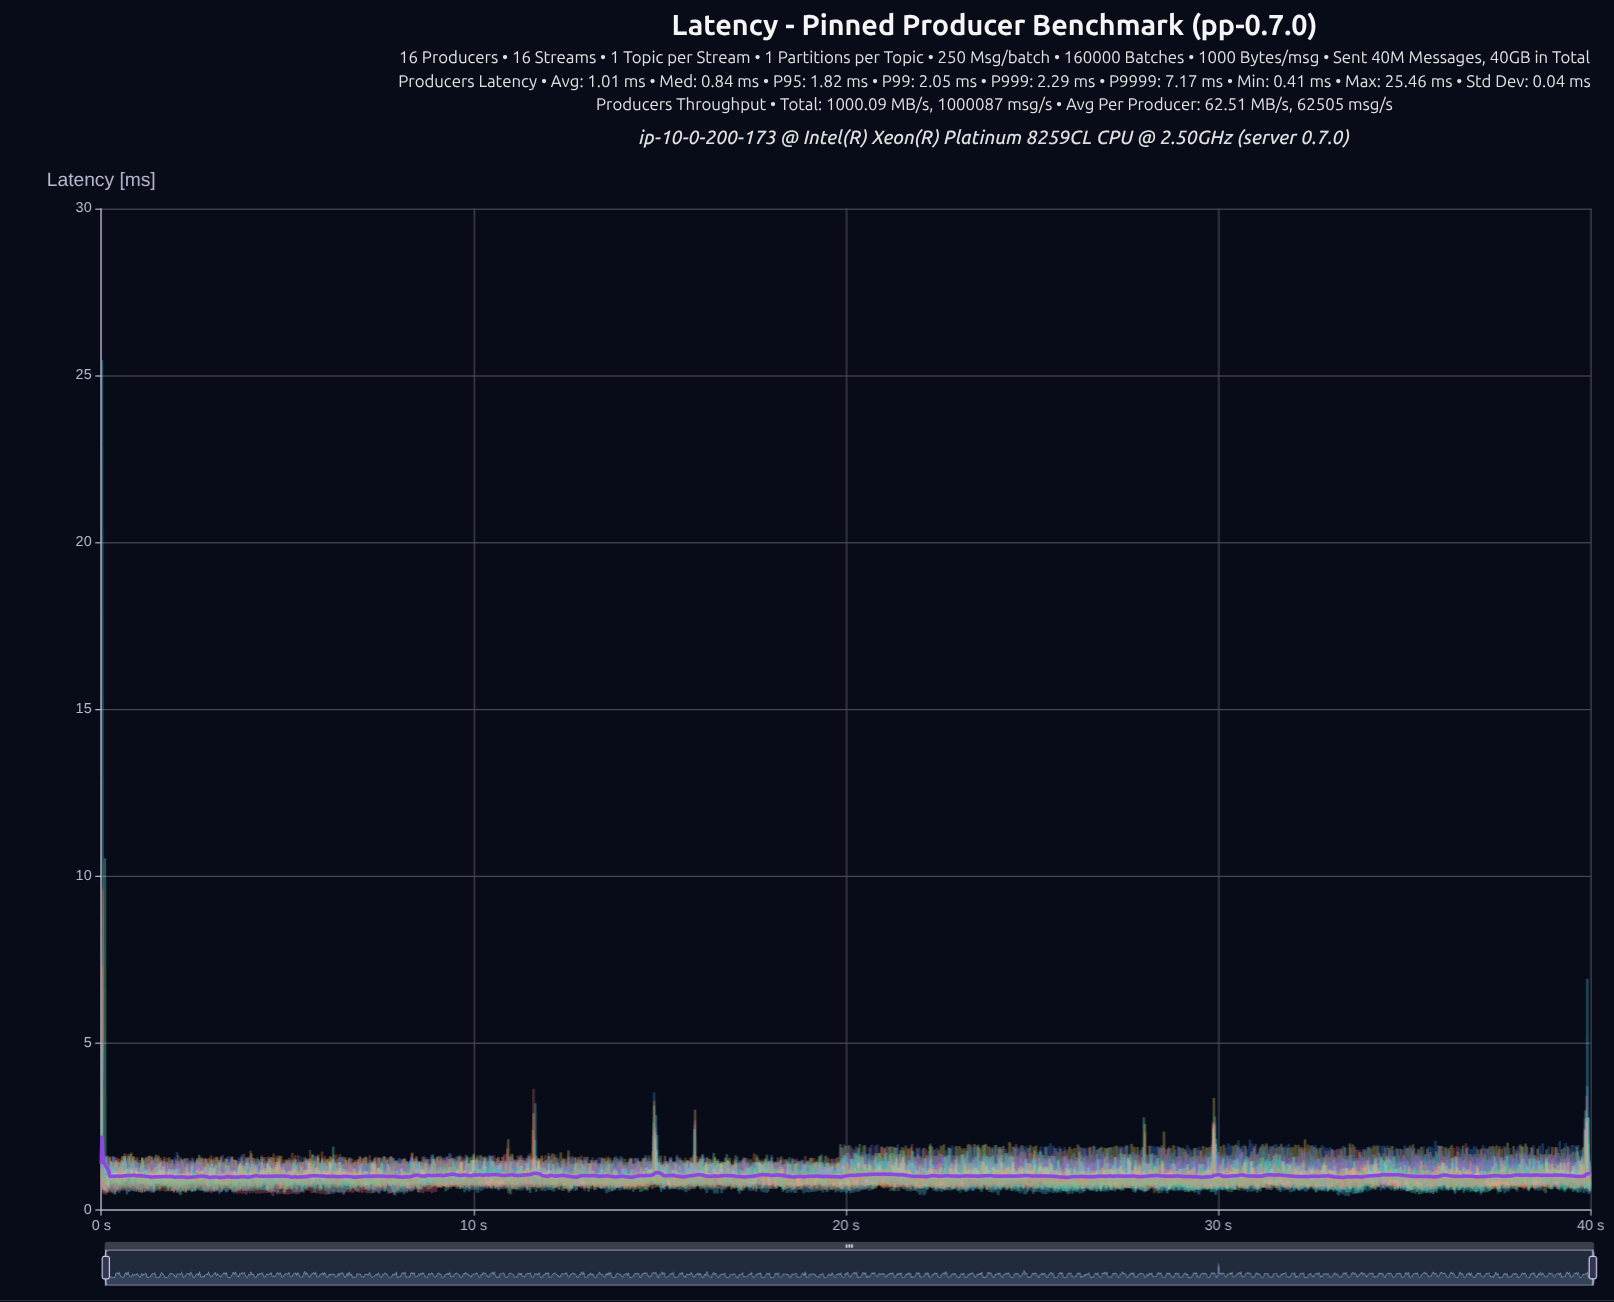Click the '16 Producers' benchmark parameters line
Screen dimensions: 1614x1302
click(x=993, y=57)
